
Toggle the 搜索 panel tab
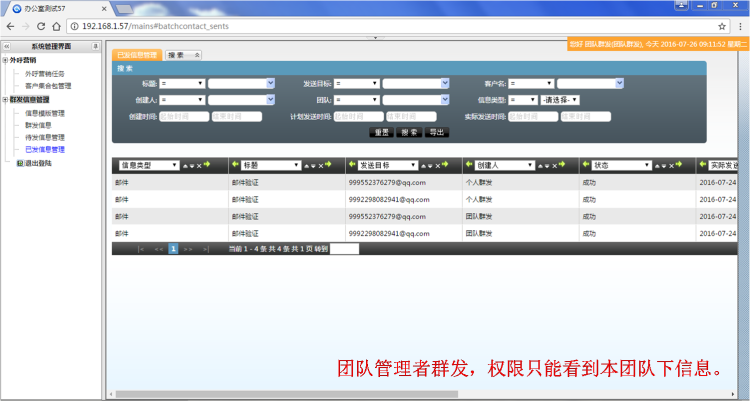(183, 55)
